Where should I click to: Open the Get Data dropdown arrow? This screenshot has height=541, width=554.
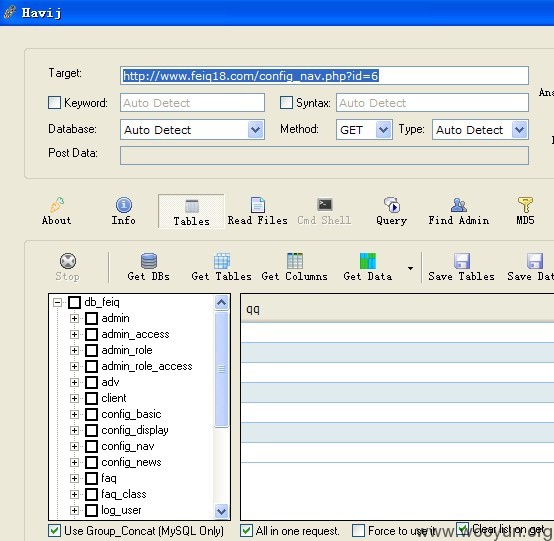[410, 268]
